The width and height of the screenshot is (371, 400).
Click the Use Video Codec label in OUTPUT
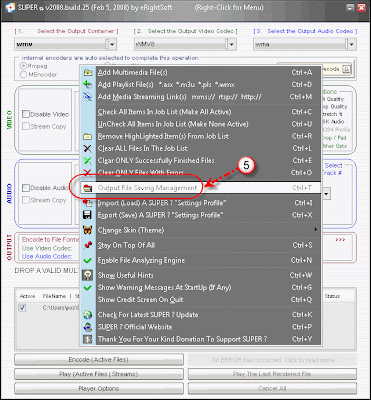(x=47, y=248)
